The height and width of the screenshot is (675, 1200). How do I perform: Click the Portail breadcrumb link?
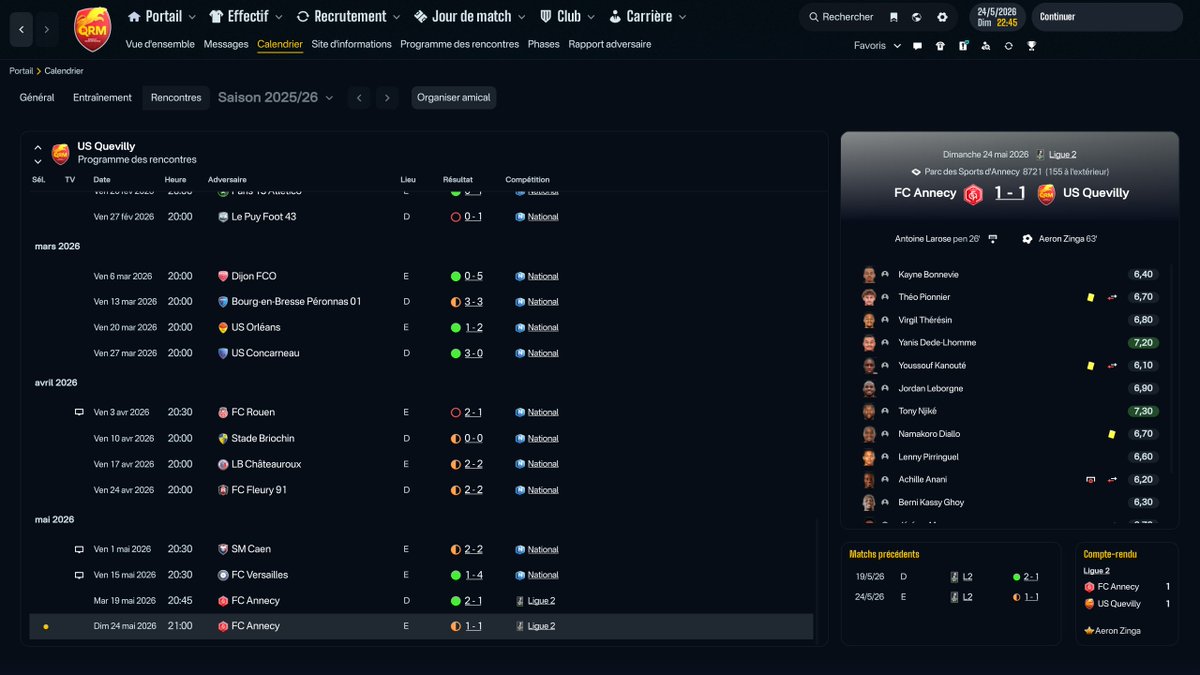click(21, 71)
